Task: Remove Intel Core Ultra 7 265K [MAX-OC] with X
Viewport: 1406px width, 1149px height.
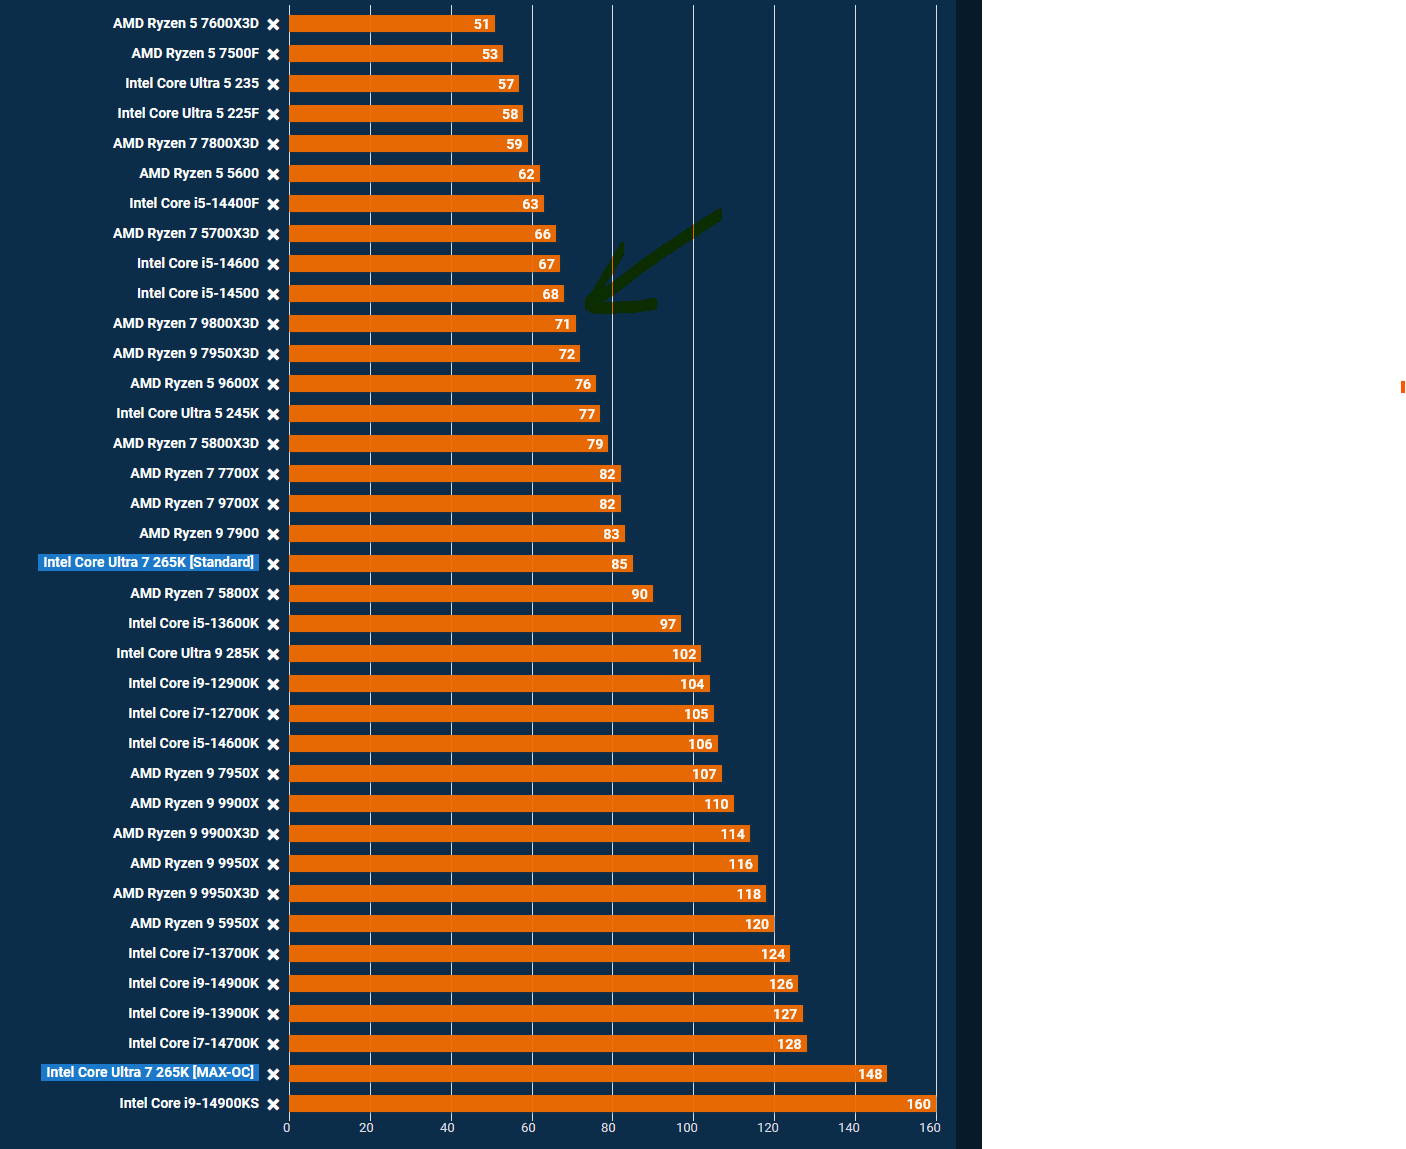Action: pyautogui.click(x=273, y=1074)
